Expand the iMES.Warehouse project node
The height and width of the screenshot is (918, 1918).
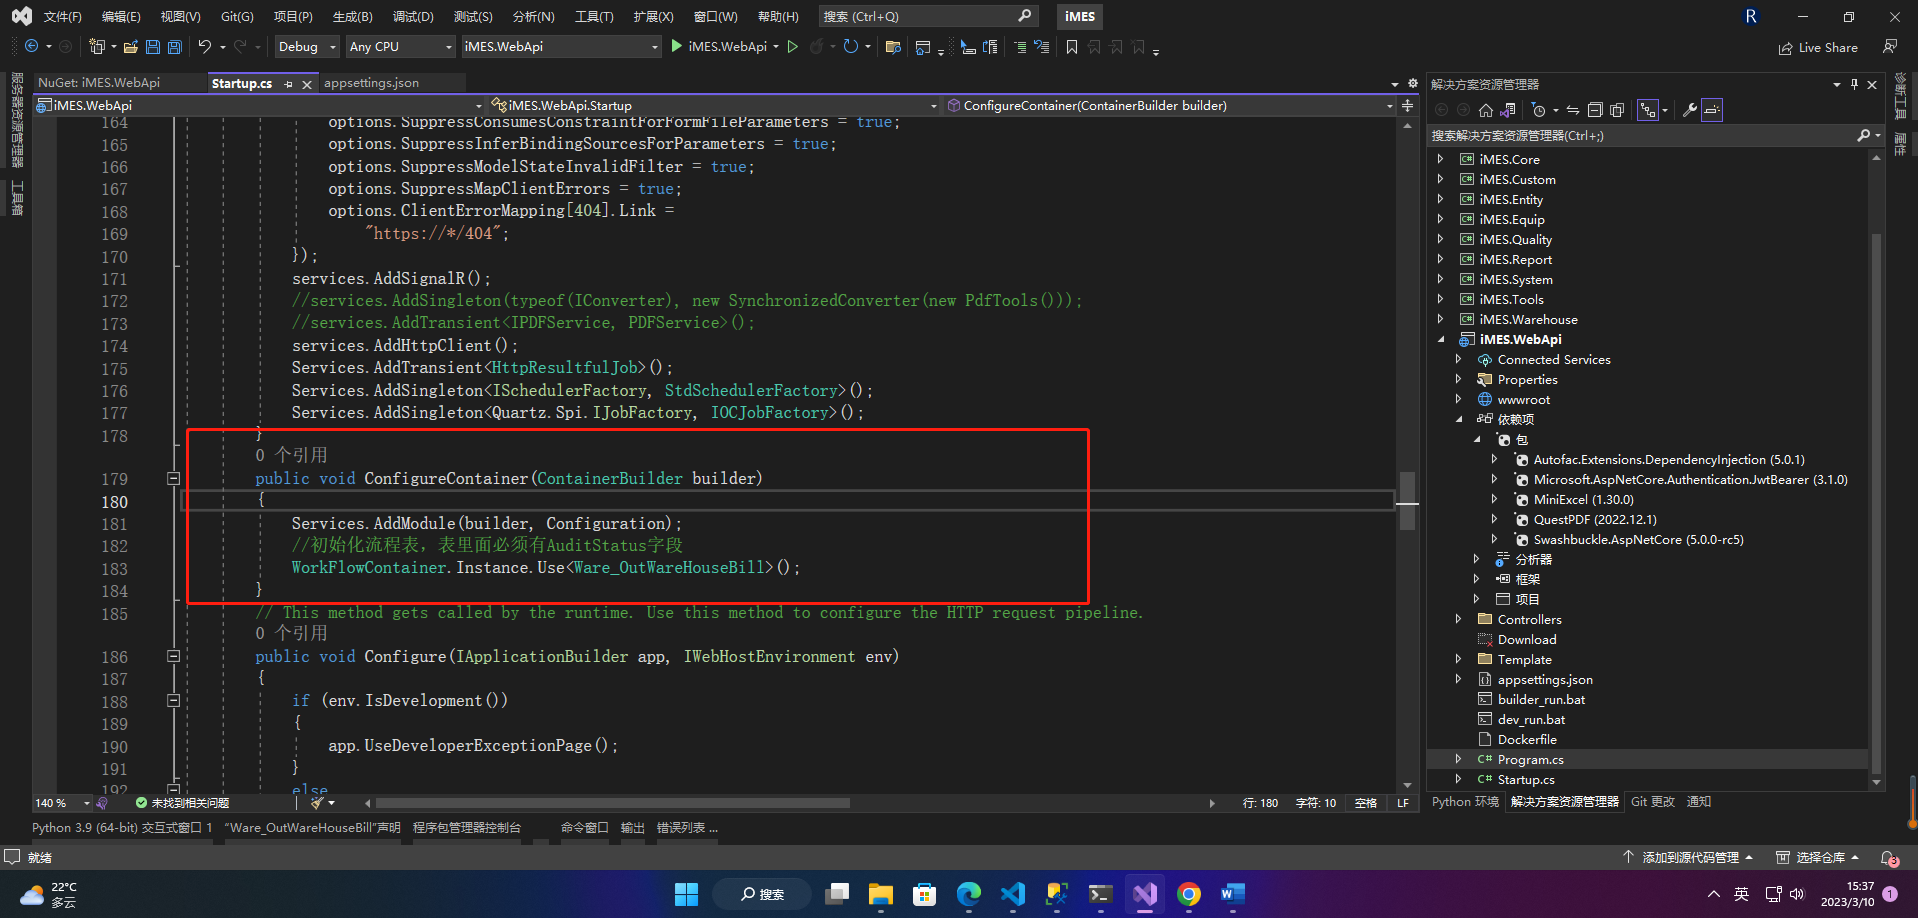[1441, 319]
